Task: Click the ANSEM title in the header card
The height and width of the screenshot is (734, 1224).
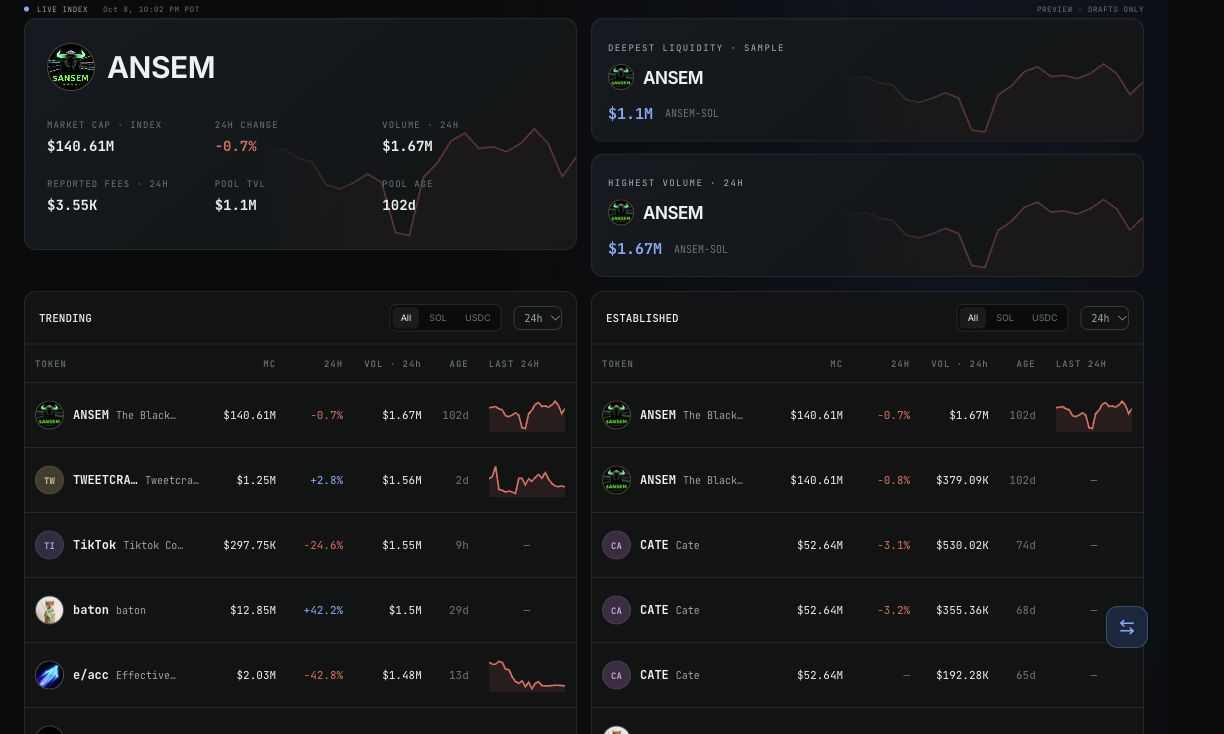Action: (x=161, y=67)
